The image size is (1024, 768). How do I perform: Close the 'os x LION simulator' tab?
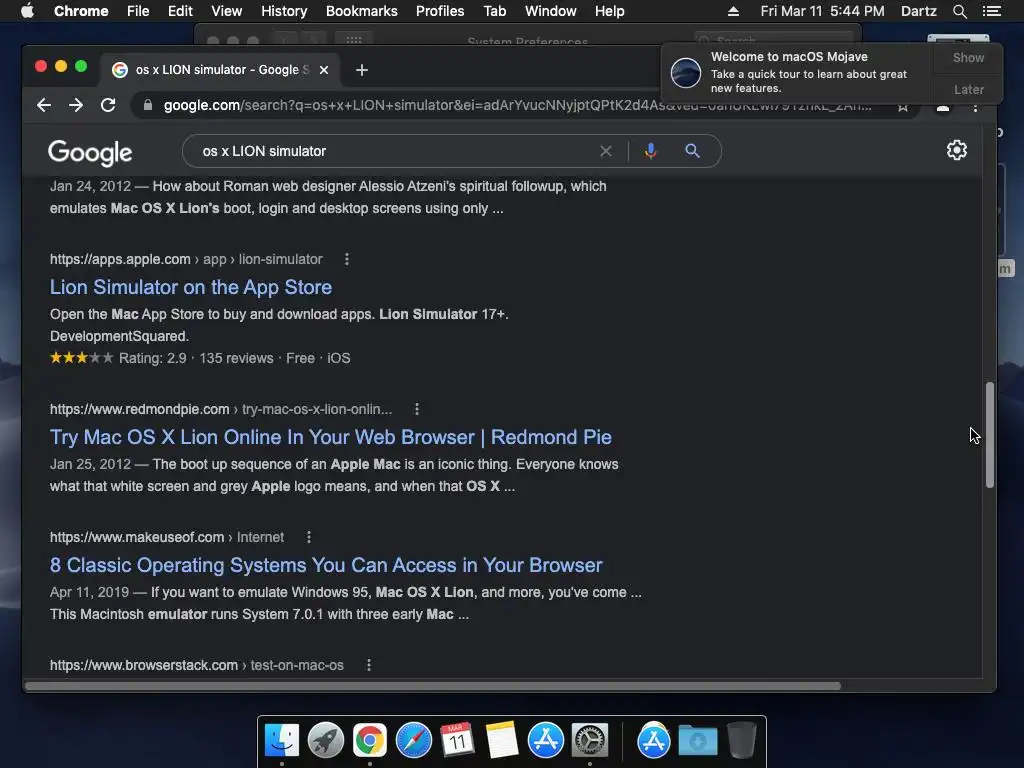[324, 70]
